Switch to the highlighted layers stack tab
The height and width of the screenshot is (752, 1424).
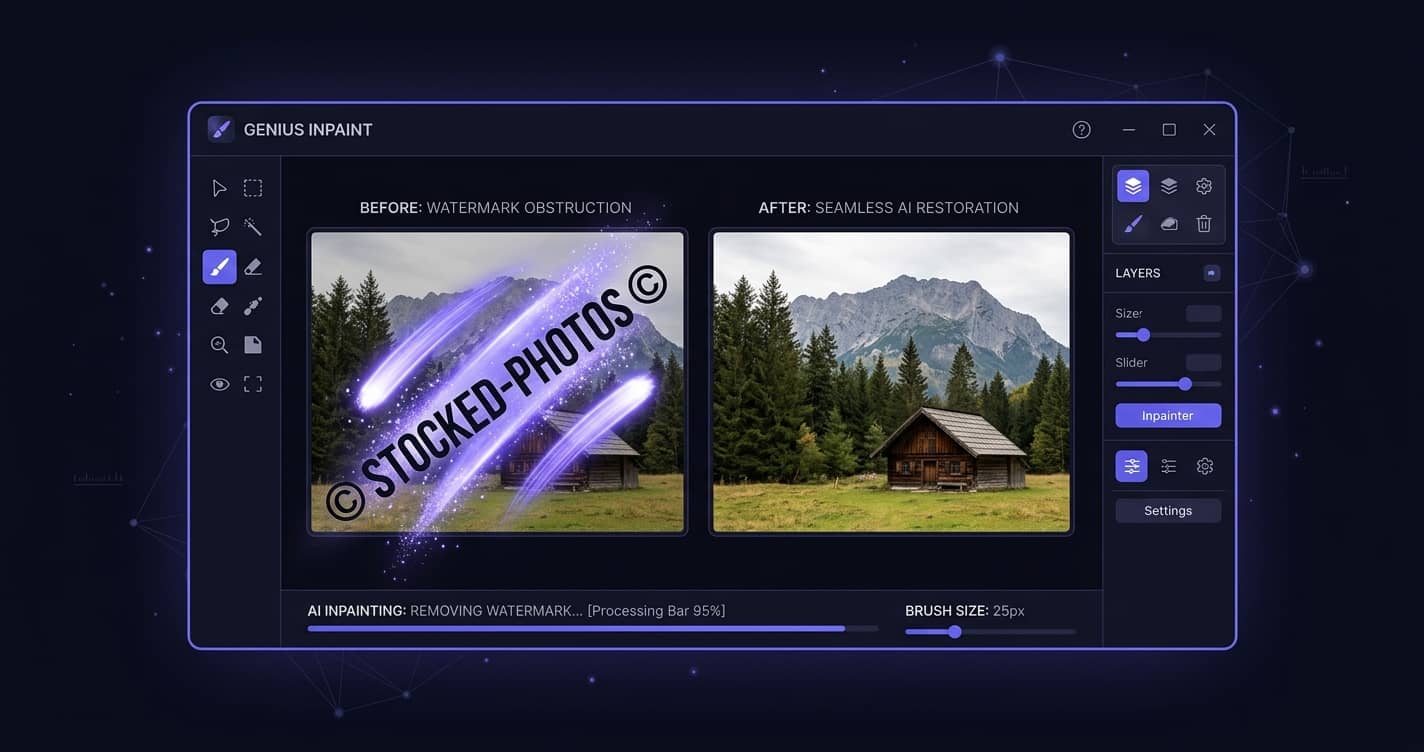[x=1132, y=186]
